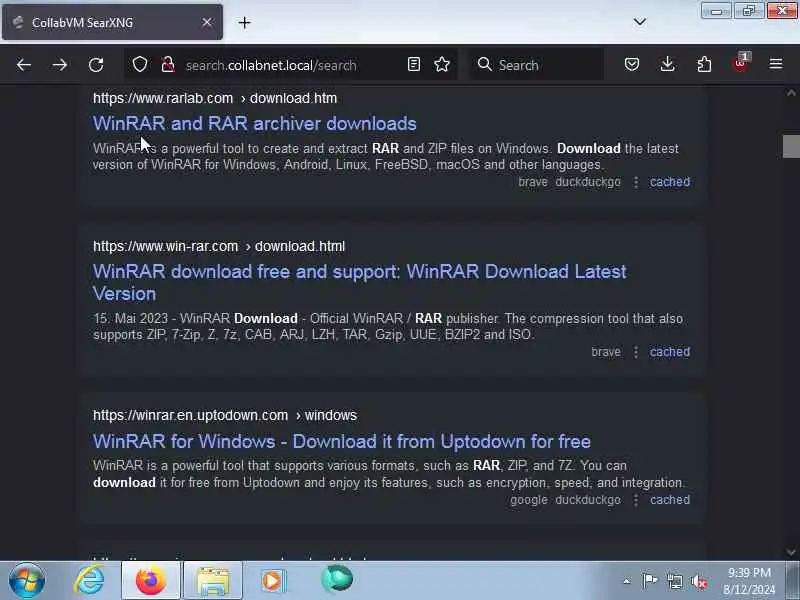This screenshot has height=600, width=800.
Task: Click the vertical scrollbar thumb
Action: pos(791,146)
